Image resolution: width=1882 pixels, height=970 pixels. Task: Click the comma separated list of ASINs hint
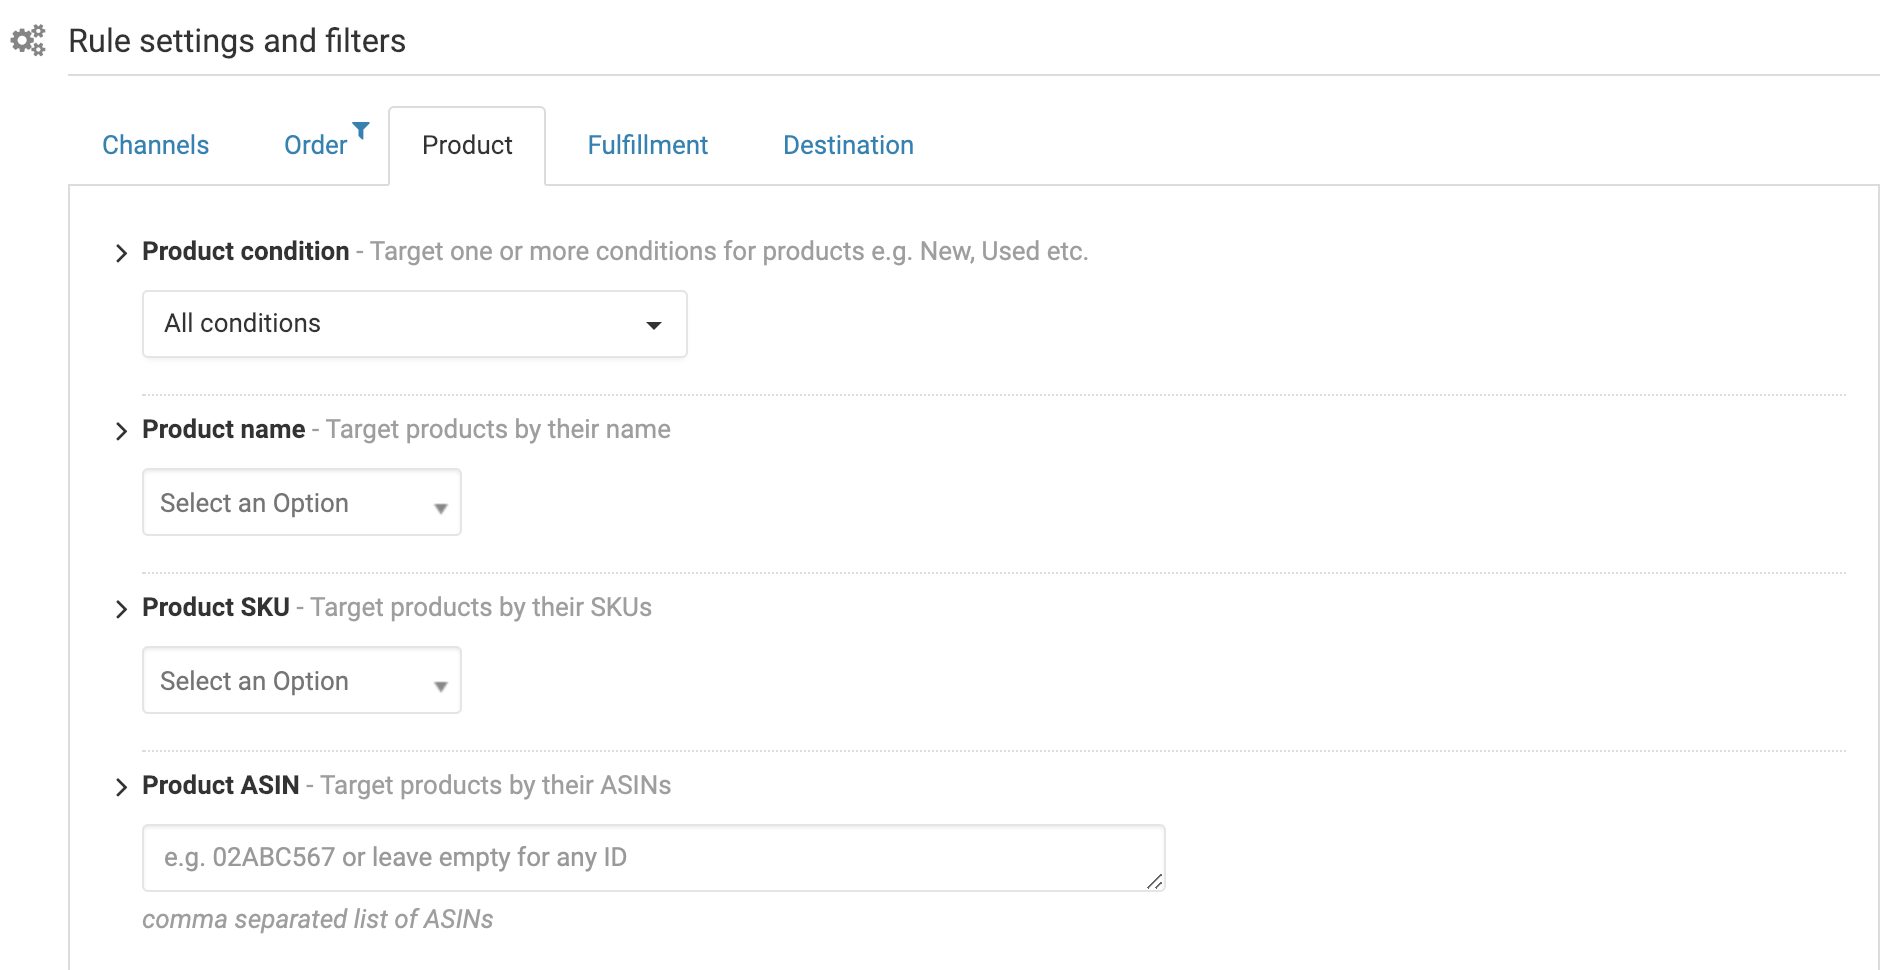[x=318, y=919]
